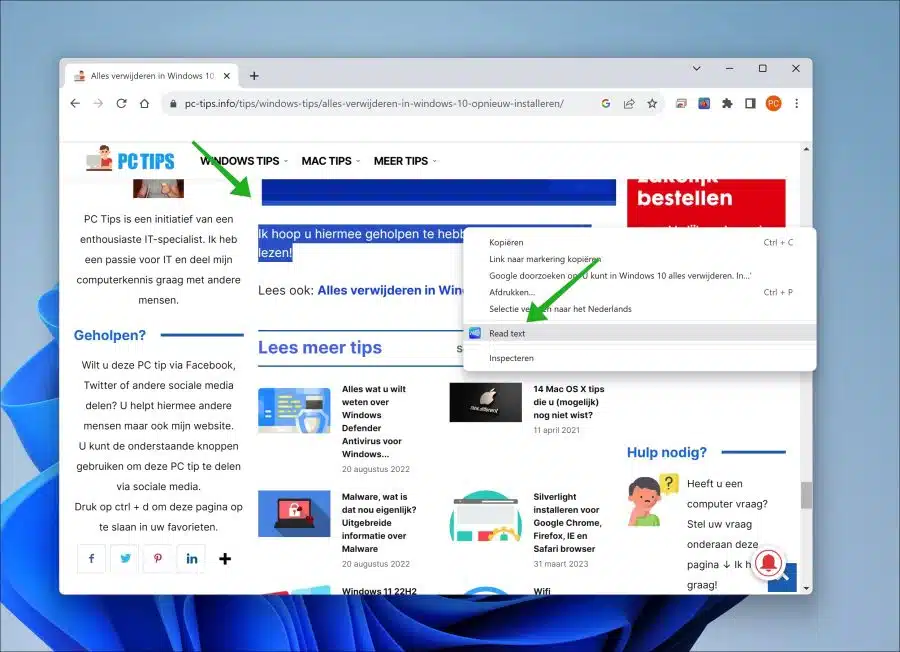900x652 pixels.
Task: Toggle the browser side panel icon
Action: coord(750,103)
